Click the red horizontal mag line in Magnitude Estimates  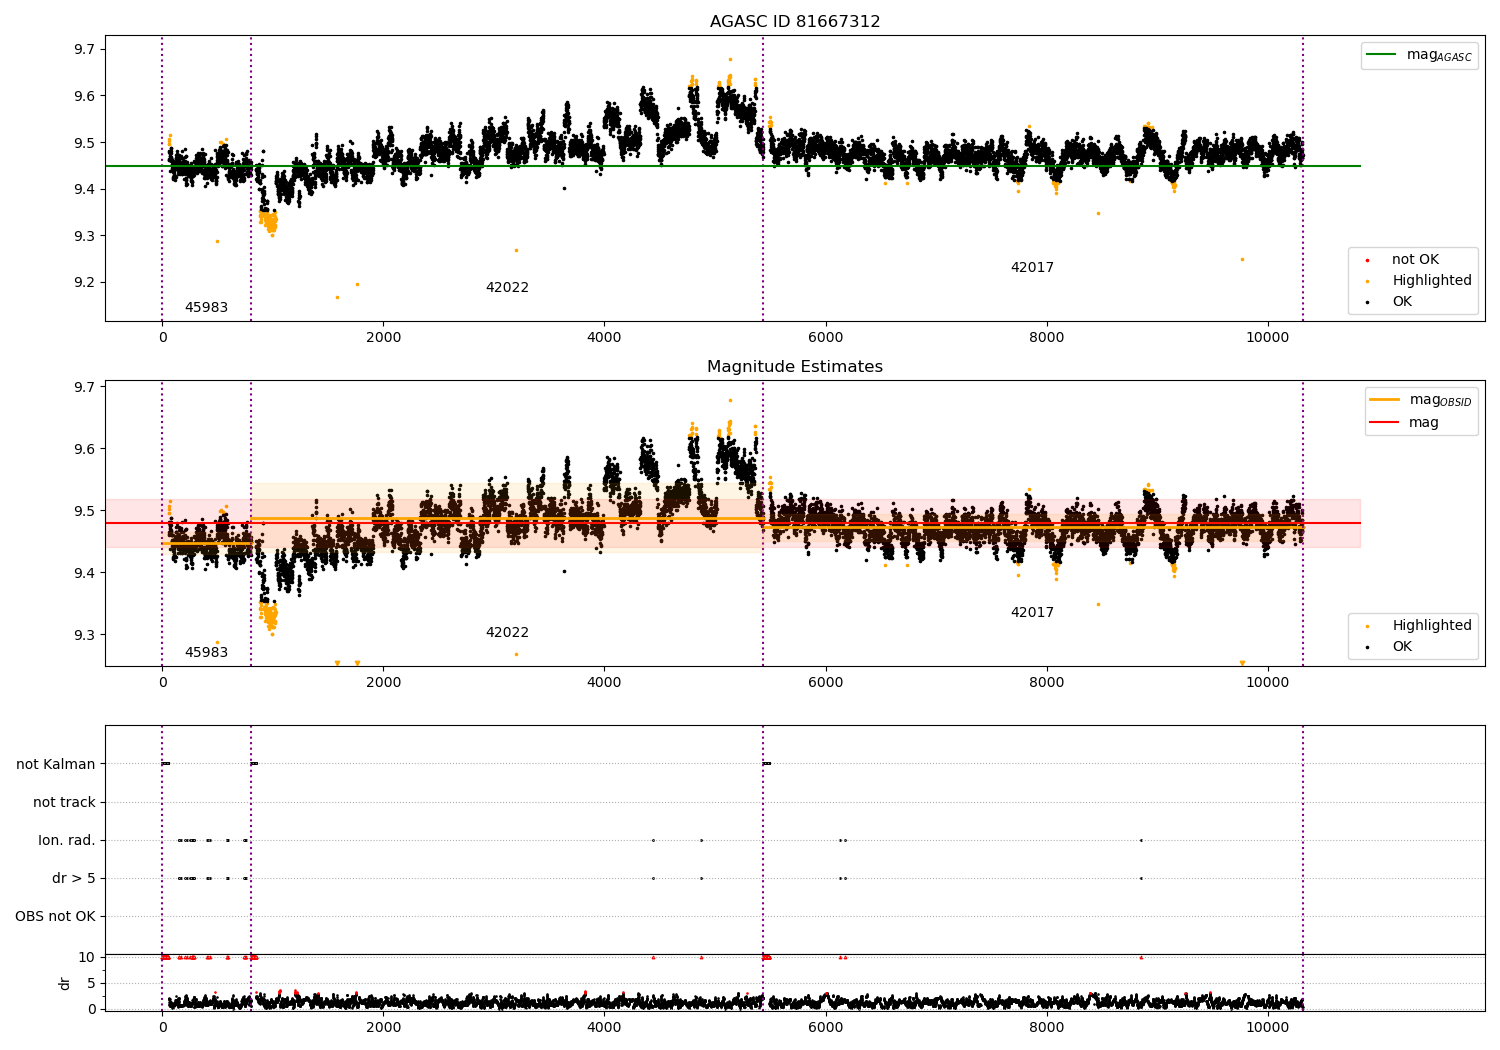point(733,523)
